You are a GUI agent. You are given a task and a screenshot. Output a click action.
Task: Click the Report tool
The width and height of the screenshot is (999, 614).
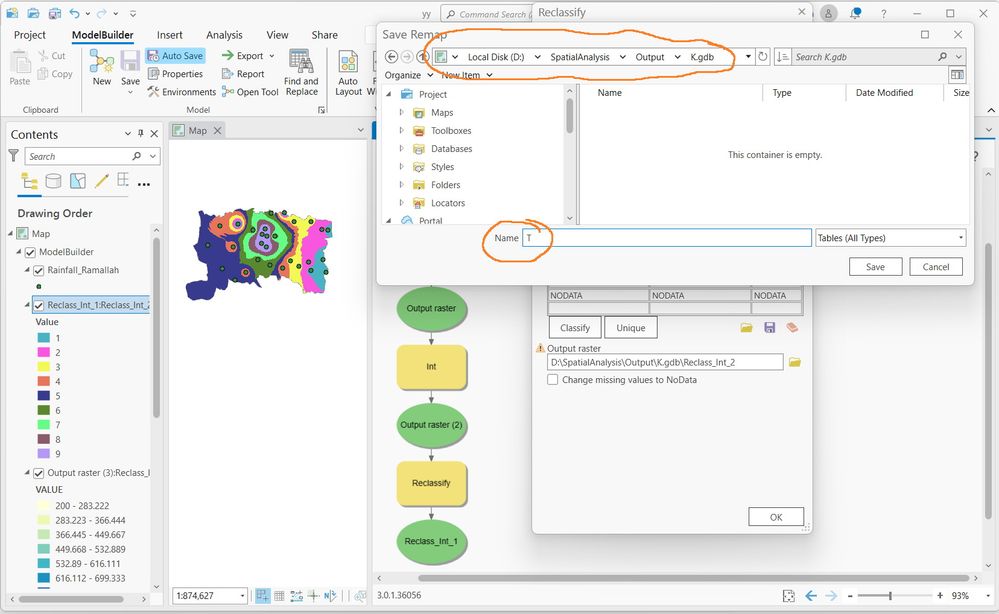pyautogui.click(x=243, y=74)
